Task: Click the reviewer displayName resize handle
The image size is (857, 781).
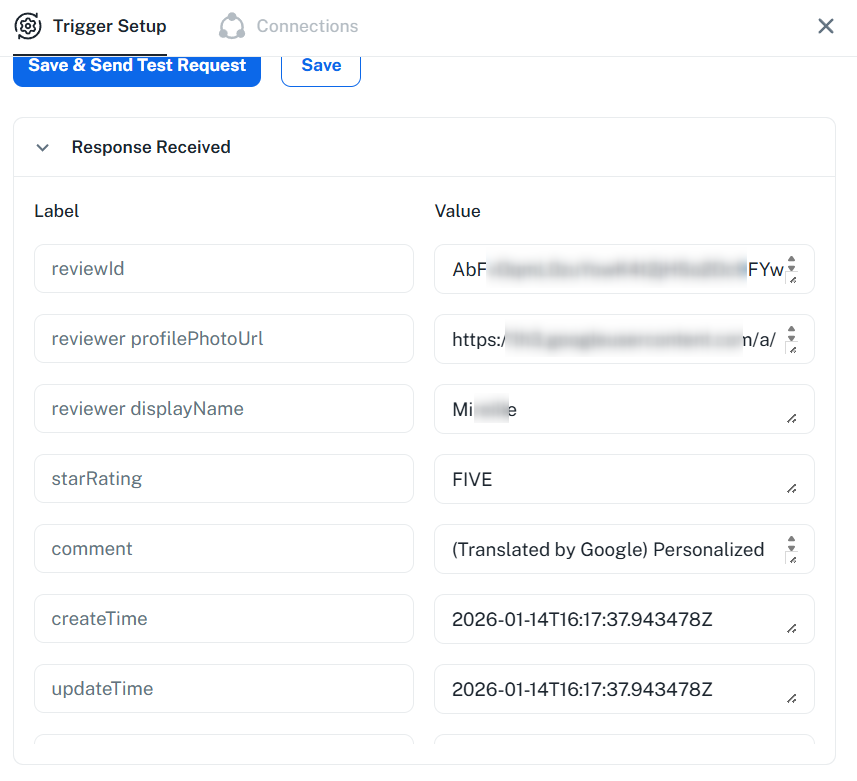Action: 792,418
